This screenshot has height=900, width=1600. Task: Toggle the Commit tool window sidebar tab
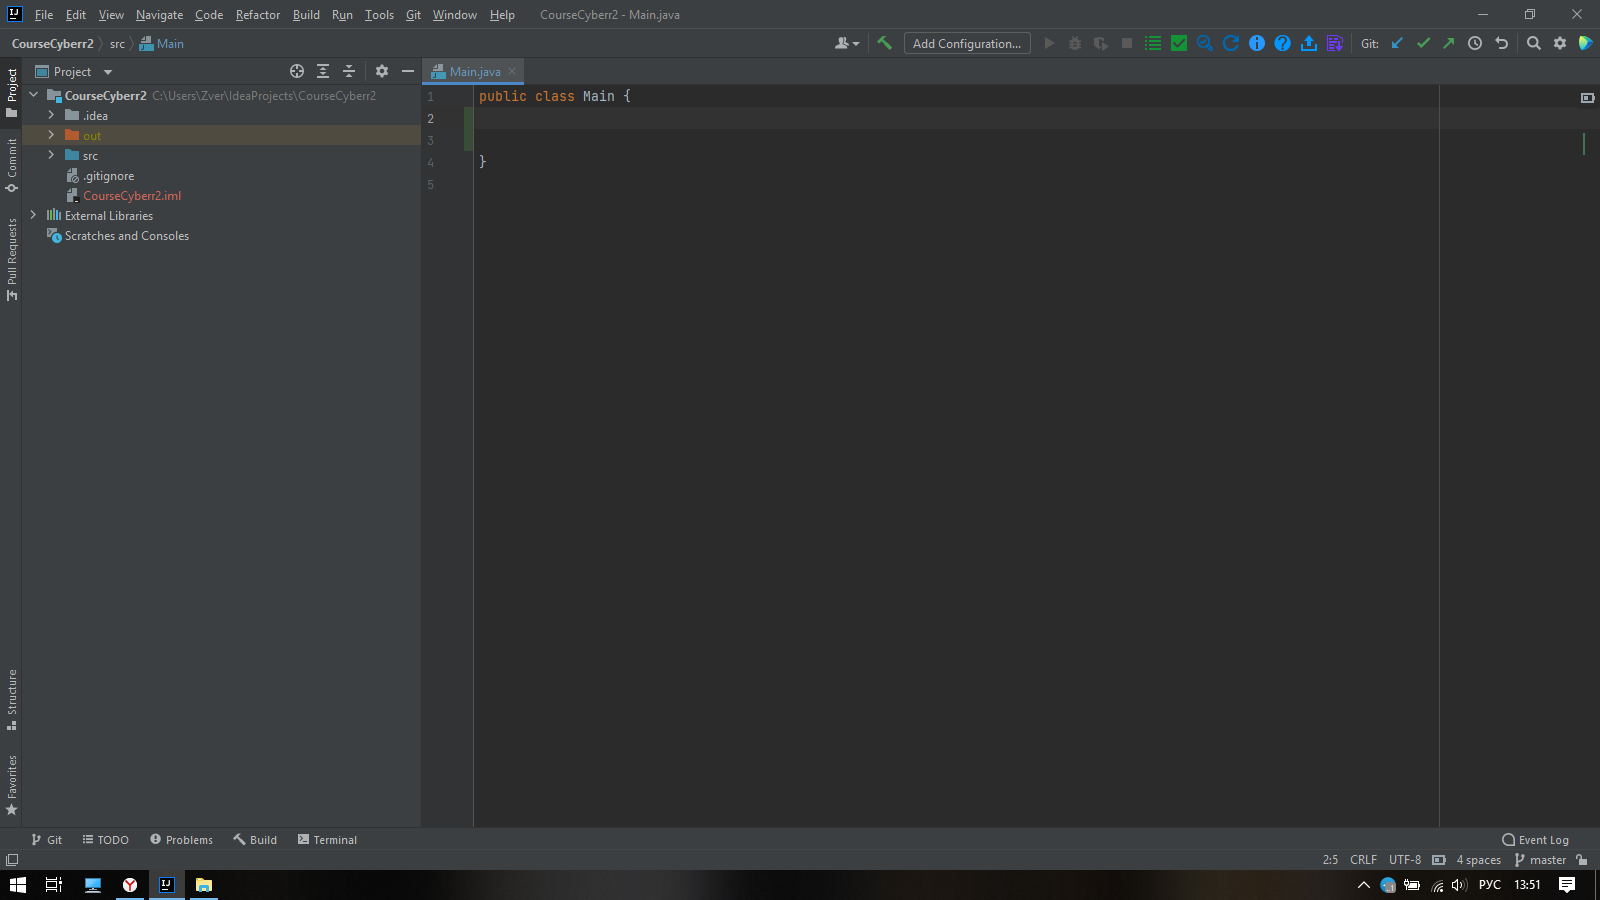tap(11, 165)
